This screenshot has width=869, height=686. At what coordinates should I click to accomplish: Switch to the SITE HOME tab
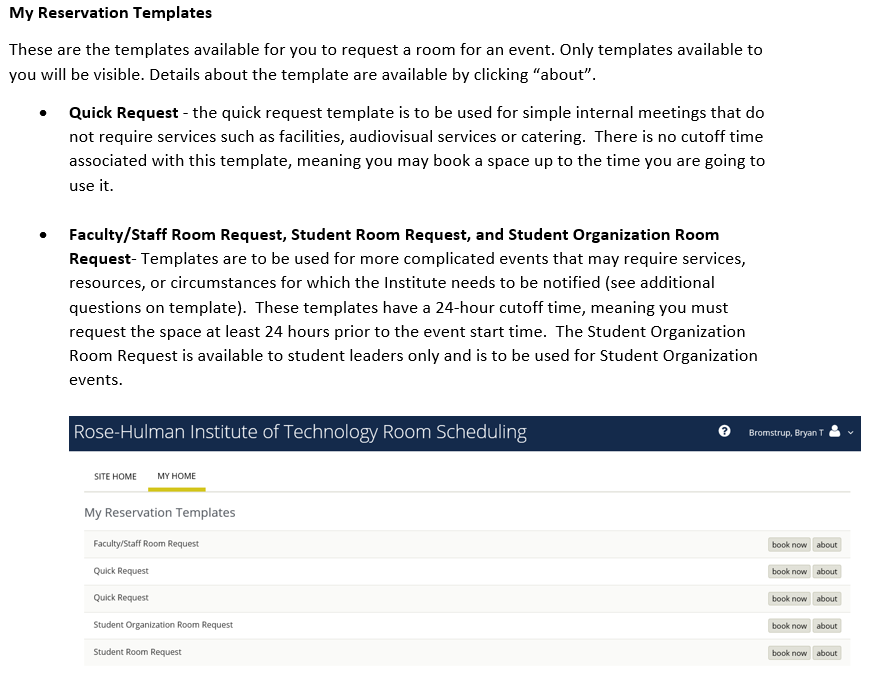pos(115,477)
